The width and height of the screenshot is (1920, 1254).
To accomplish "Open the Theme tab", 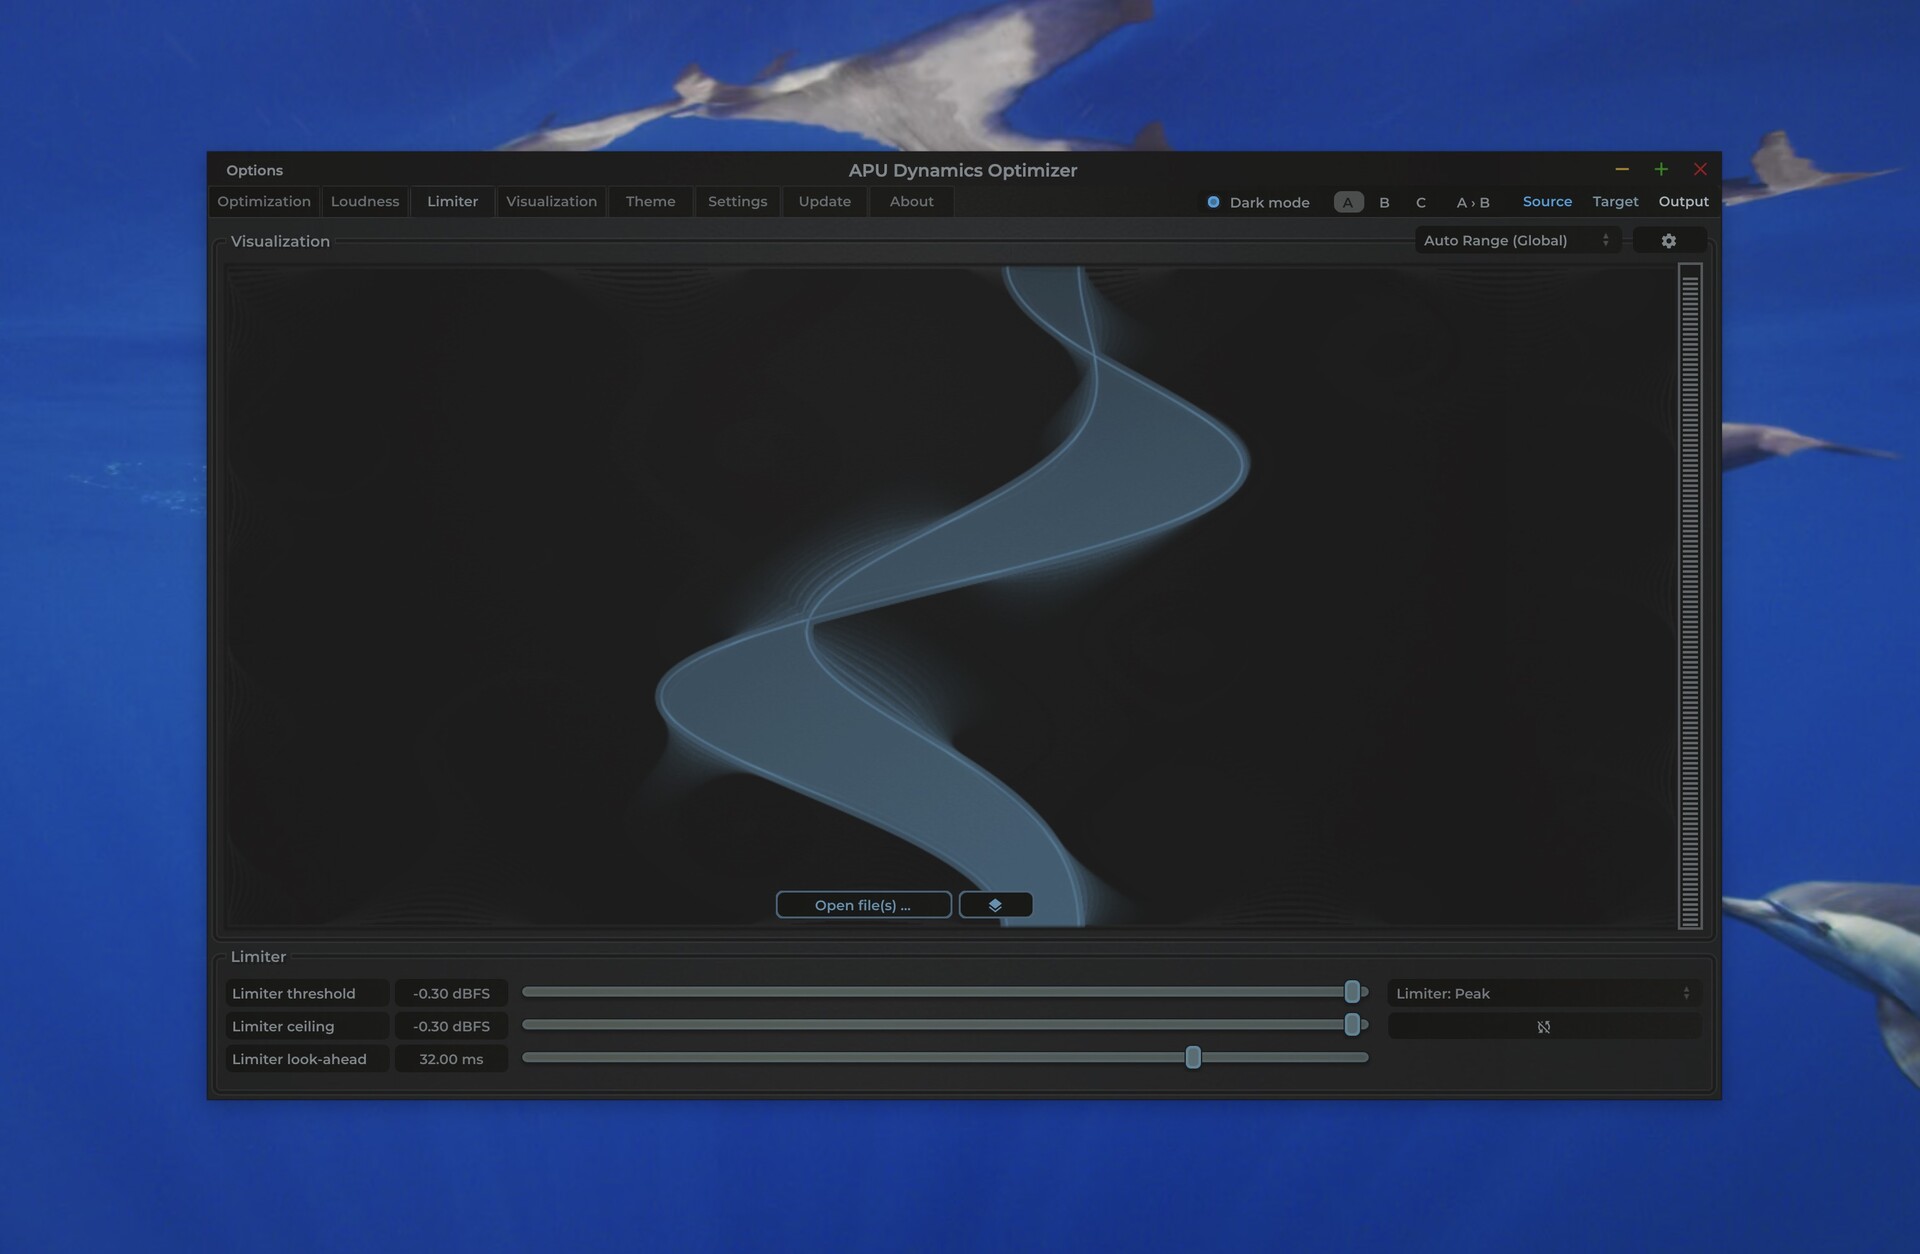I will [650, 201].
